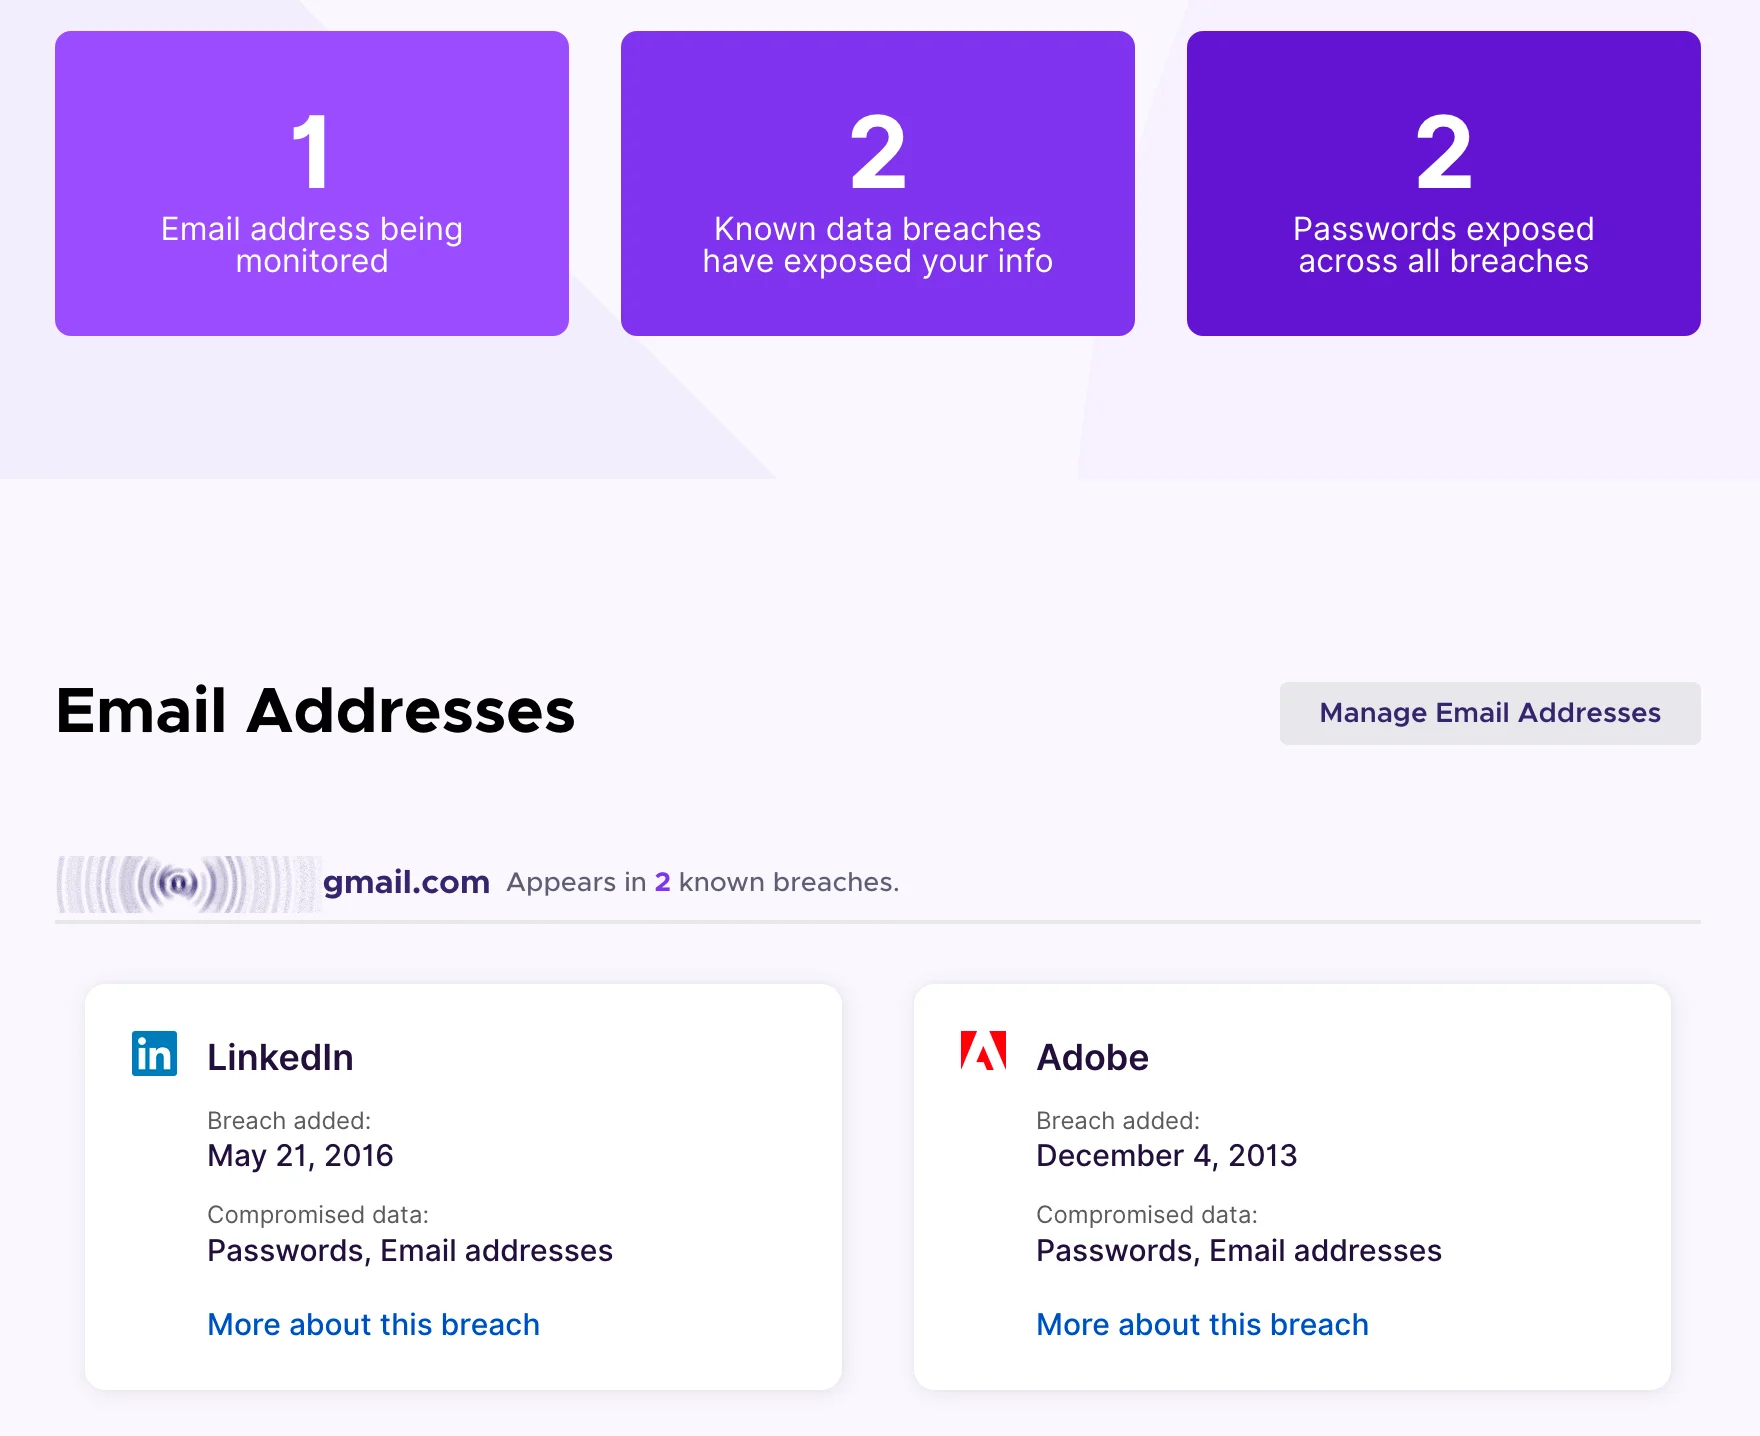Open More about this breach for Adobe
This screenshot has width=1760, height=1436.
[x=1202, y=1324]
